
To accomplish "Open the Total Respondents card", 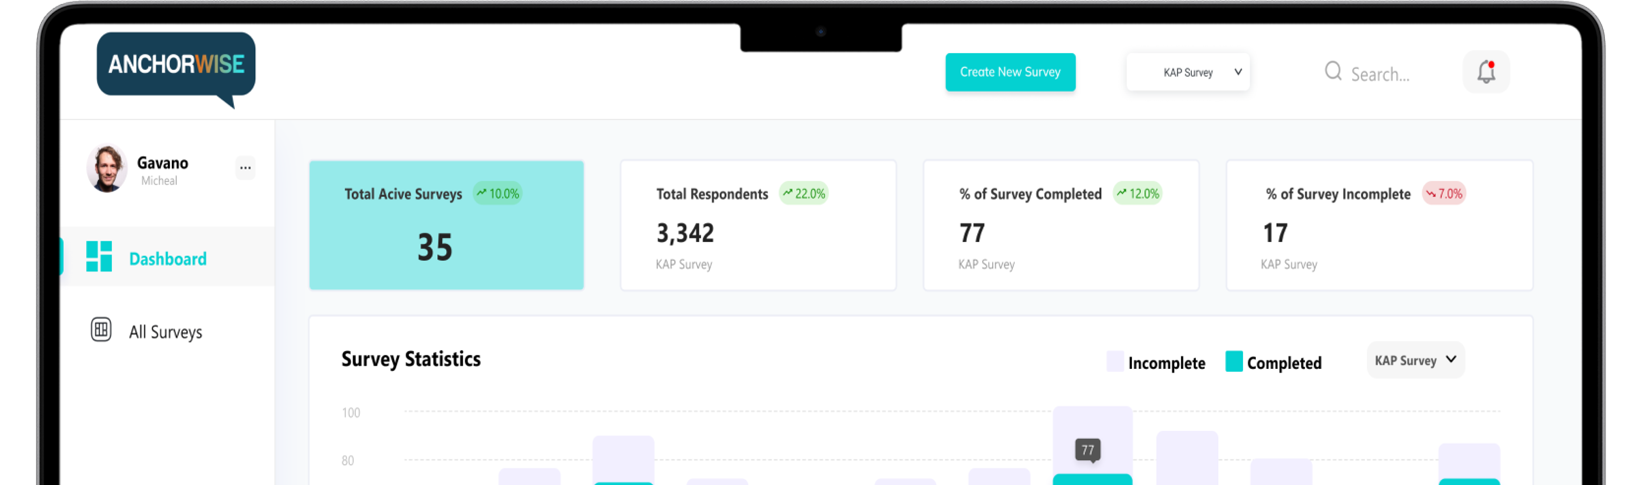I will pos(757,225).
